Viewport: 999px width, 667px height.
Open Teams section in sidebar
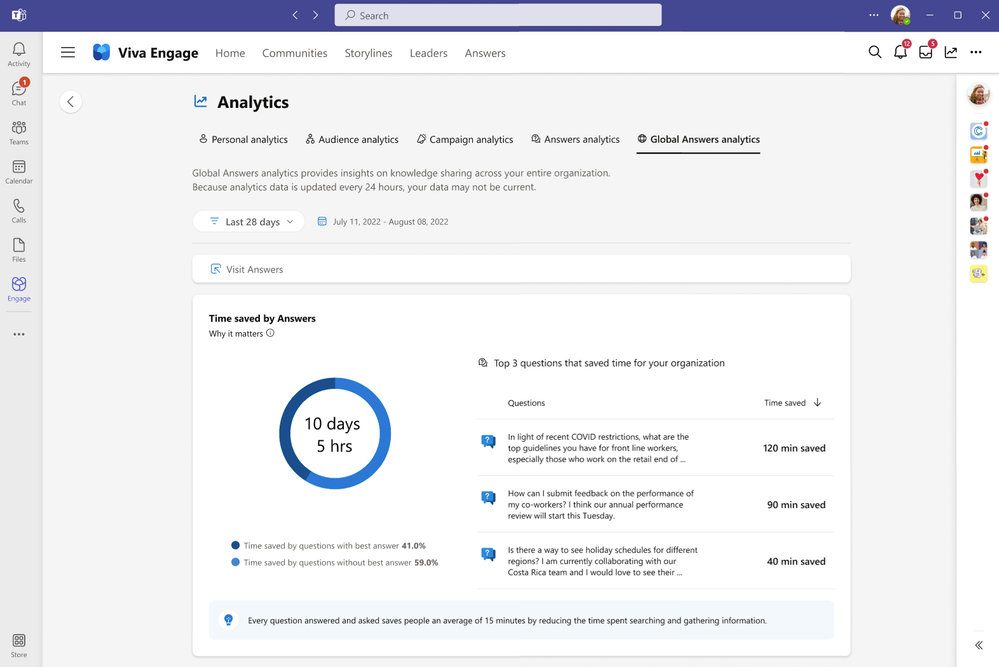18,133
